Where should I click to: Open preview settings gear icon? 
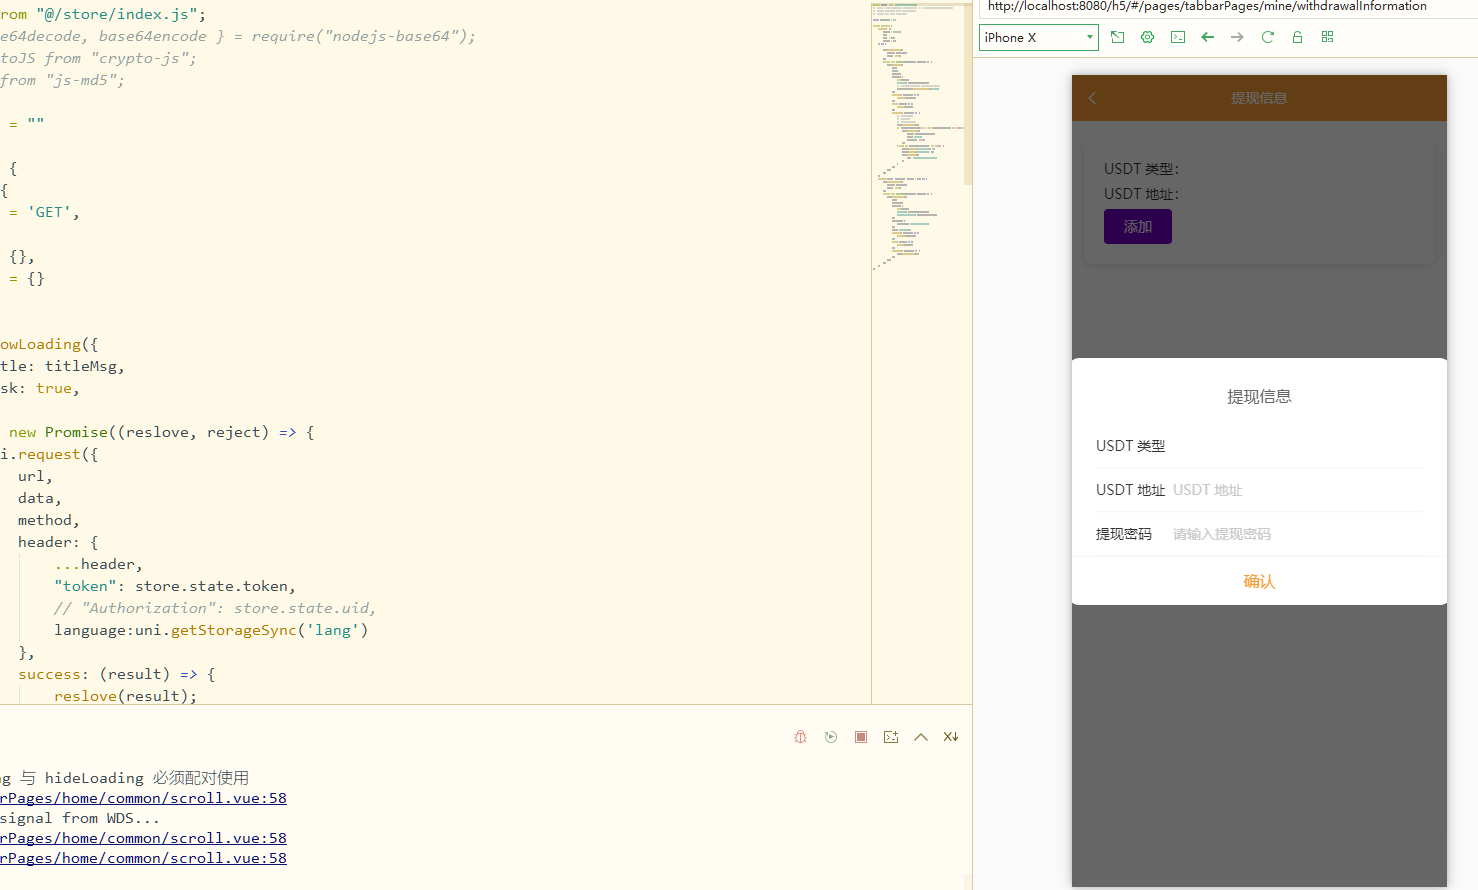click(1148, 37)
